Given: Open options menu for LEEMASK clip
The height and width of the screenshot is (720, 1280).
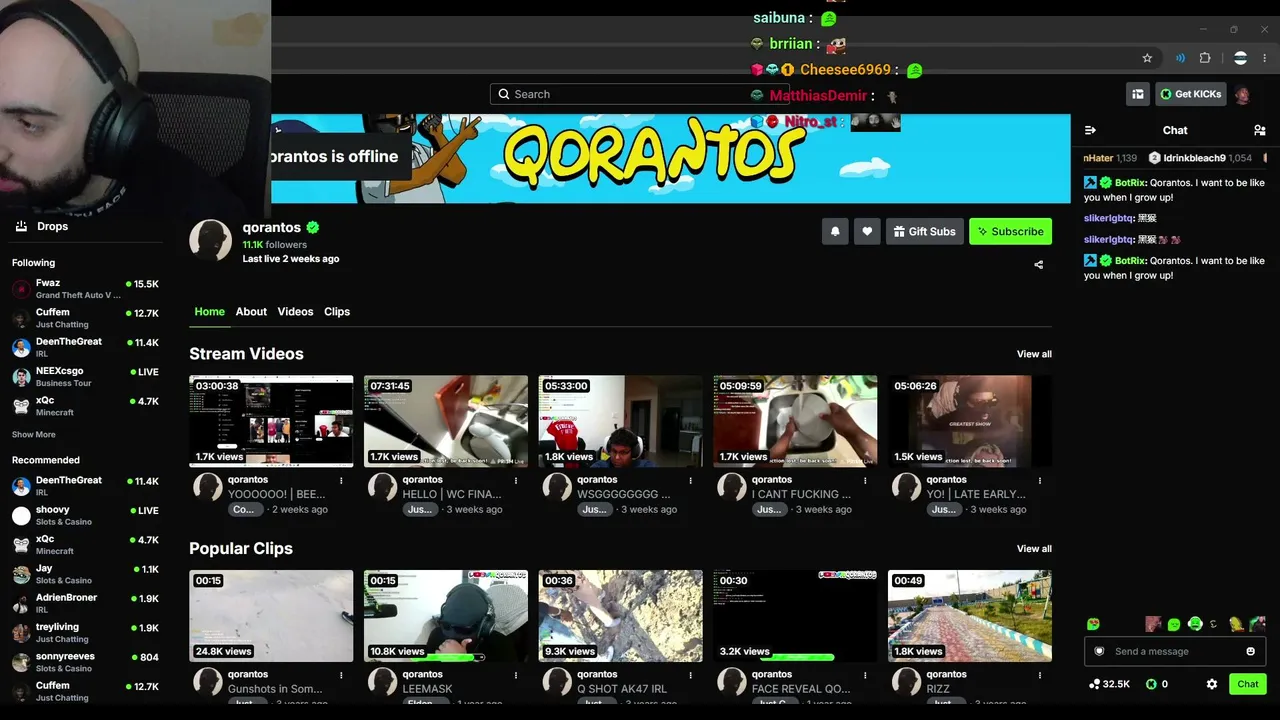Looking at the screenshot, I should pos(515,675).
